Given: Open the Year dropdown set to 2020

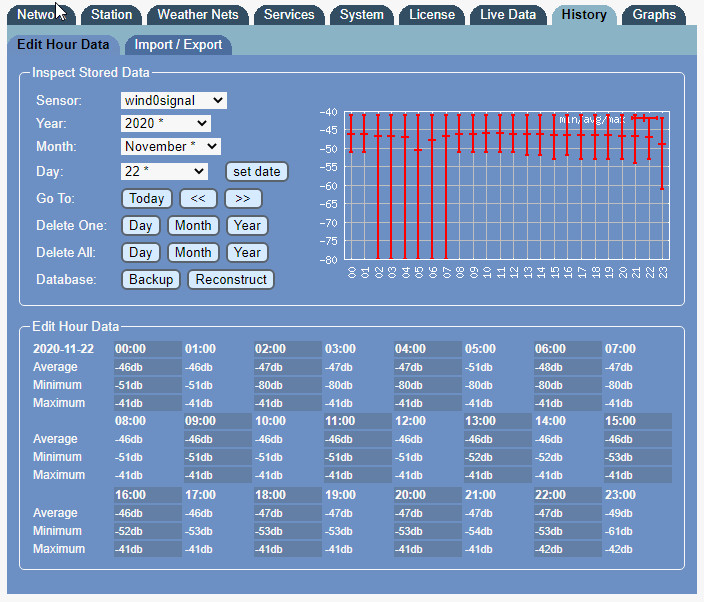Looking at the screenshot, I should tap(166, 123).
